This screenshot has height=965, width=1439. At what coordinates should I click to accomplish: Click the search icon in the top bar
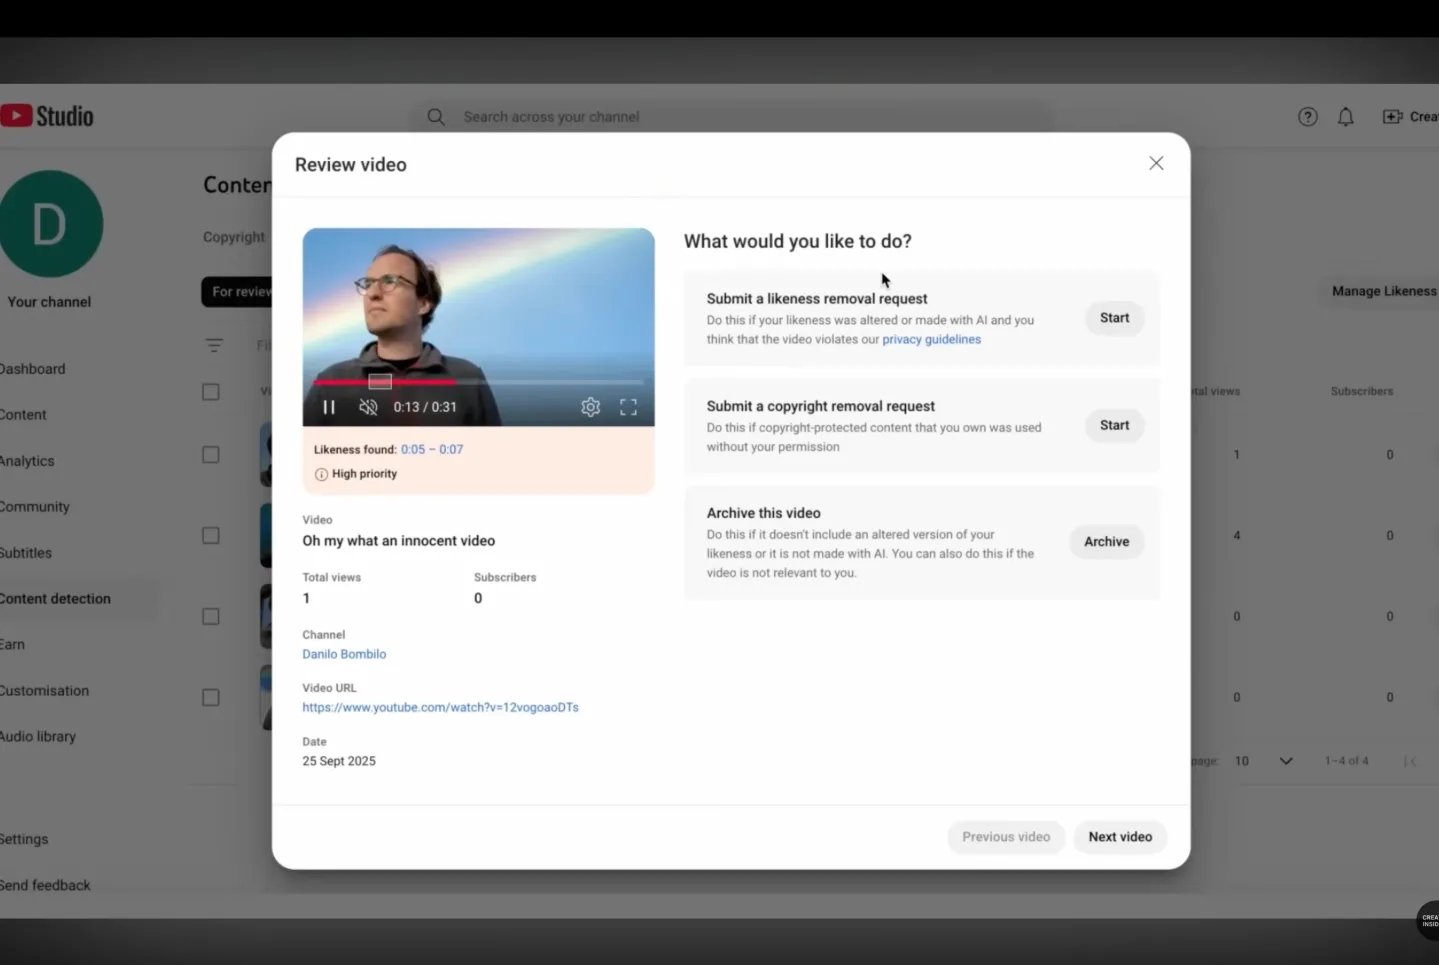pyautogui.click(x=436, y=116)
